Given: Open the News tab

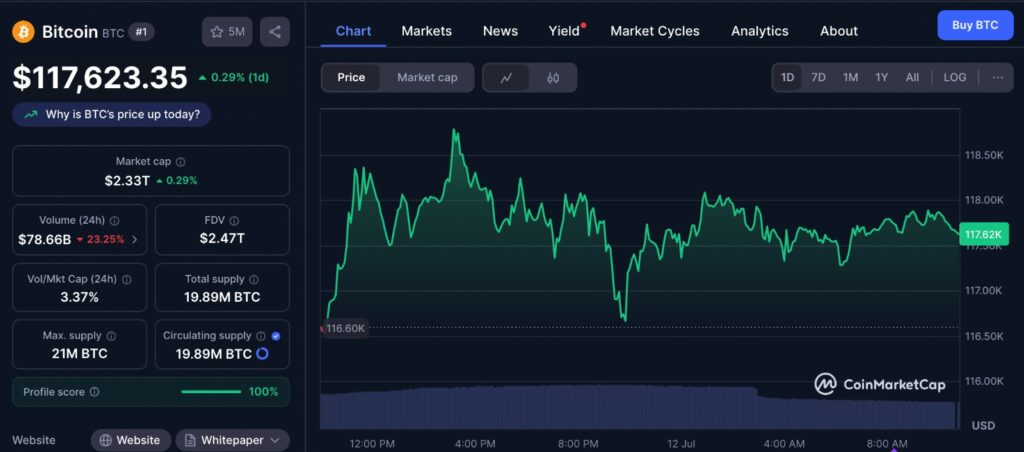Looking at the screenshot, I should click(500, 31).
